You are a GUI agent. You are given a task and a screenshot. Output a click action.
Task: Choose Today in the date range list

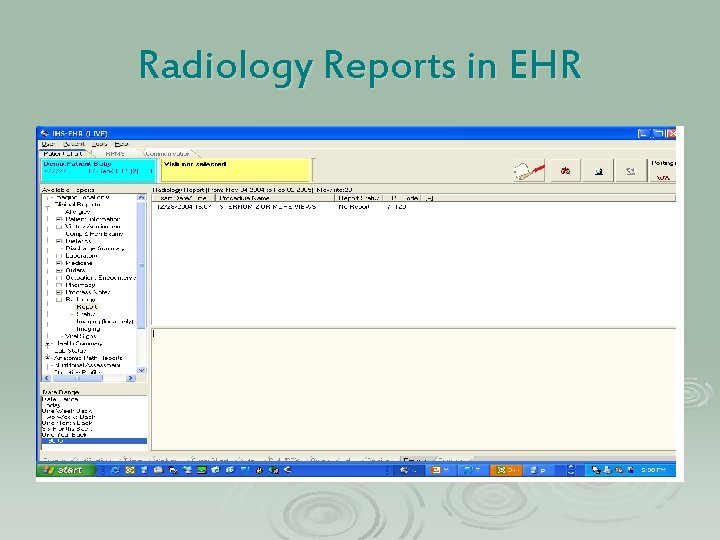coord(51,405)
